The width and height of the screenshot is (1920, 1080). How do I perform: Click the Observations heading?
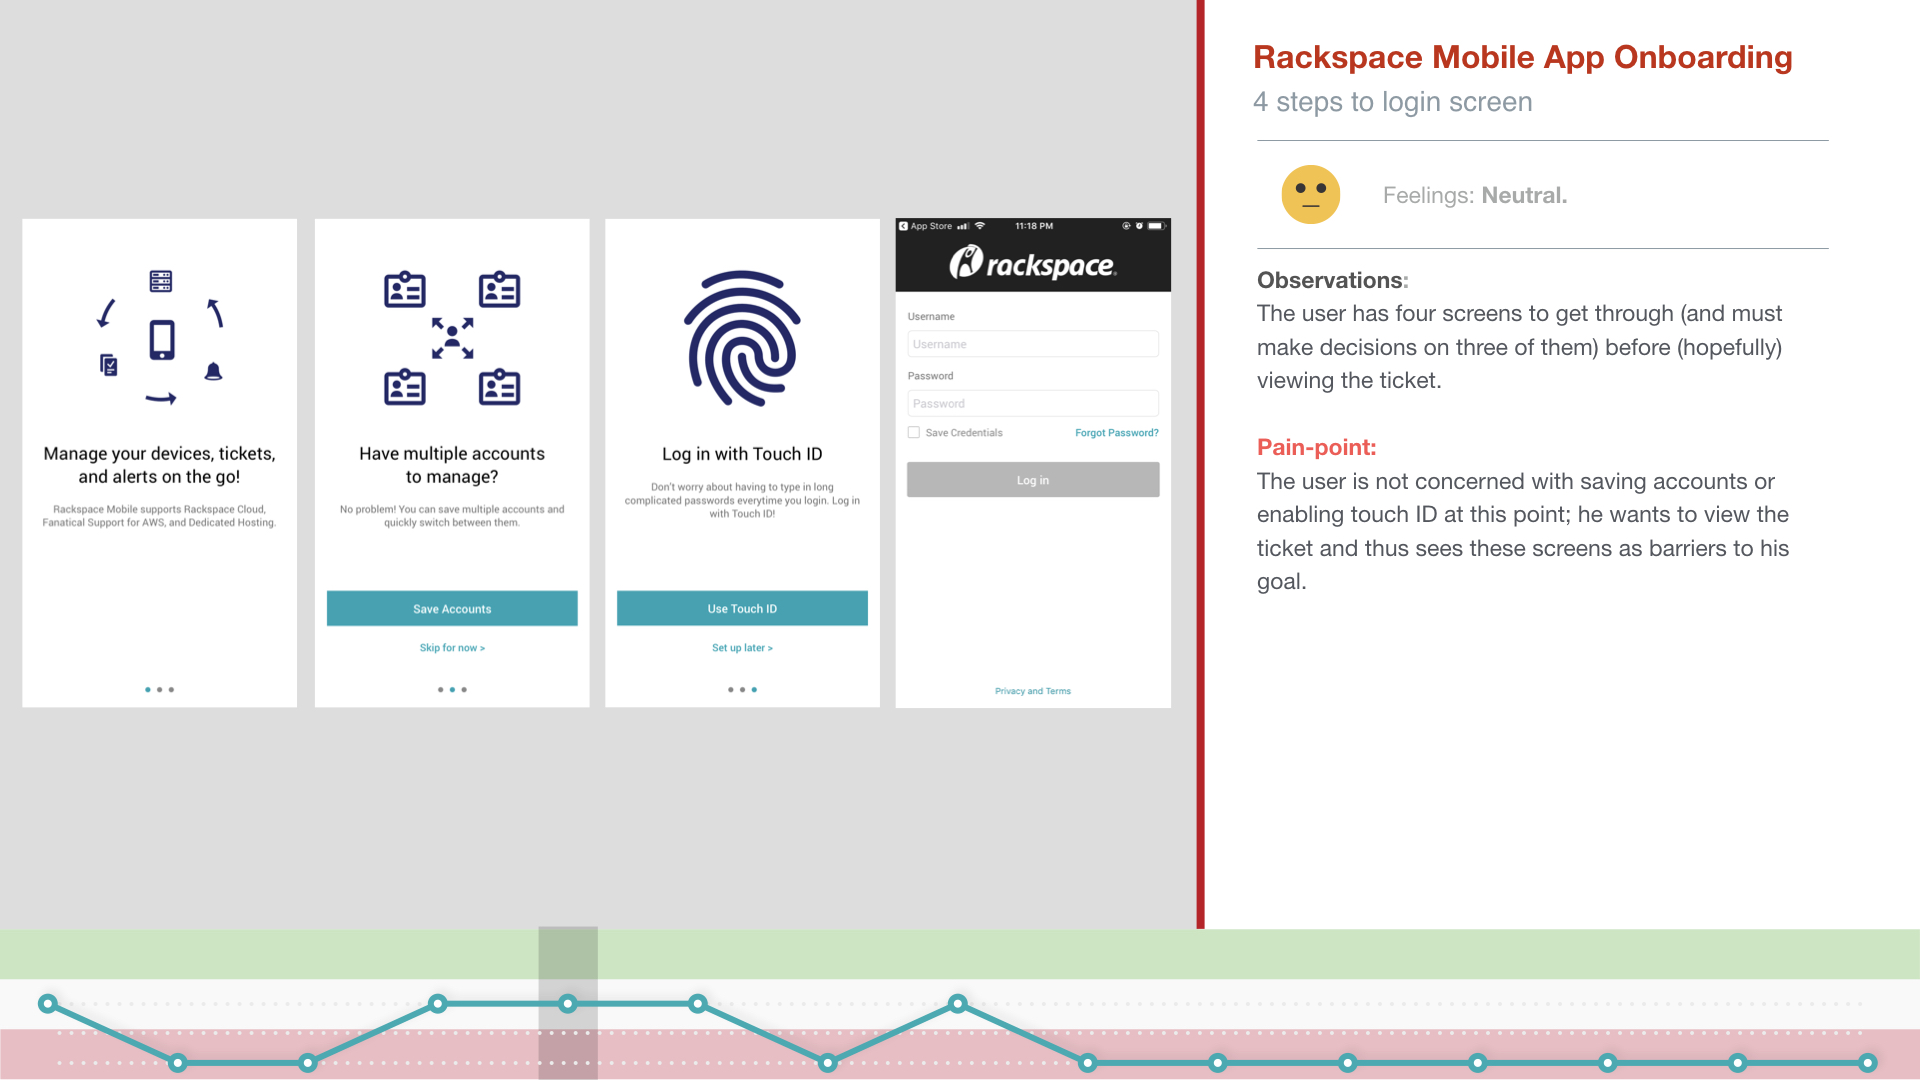pyautogui.click(x=1332, y=280)
